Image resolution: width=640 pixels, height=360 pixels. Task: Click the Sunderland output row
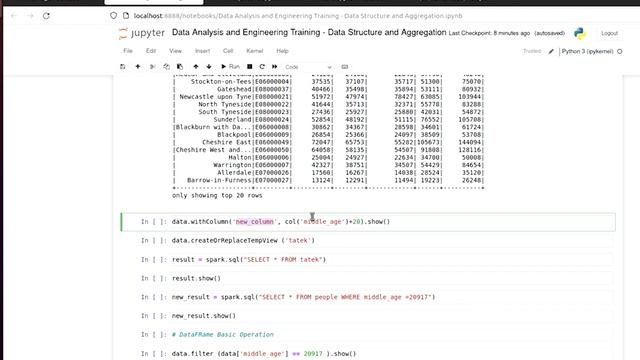pos(329,120)
